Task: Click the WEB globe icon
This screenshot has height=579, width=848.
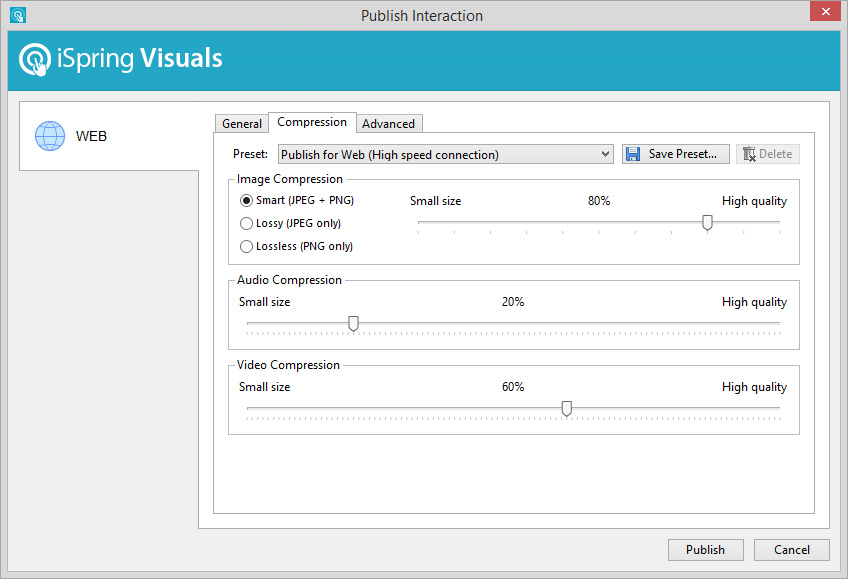Action: [49, 136]
